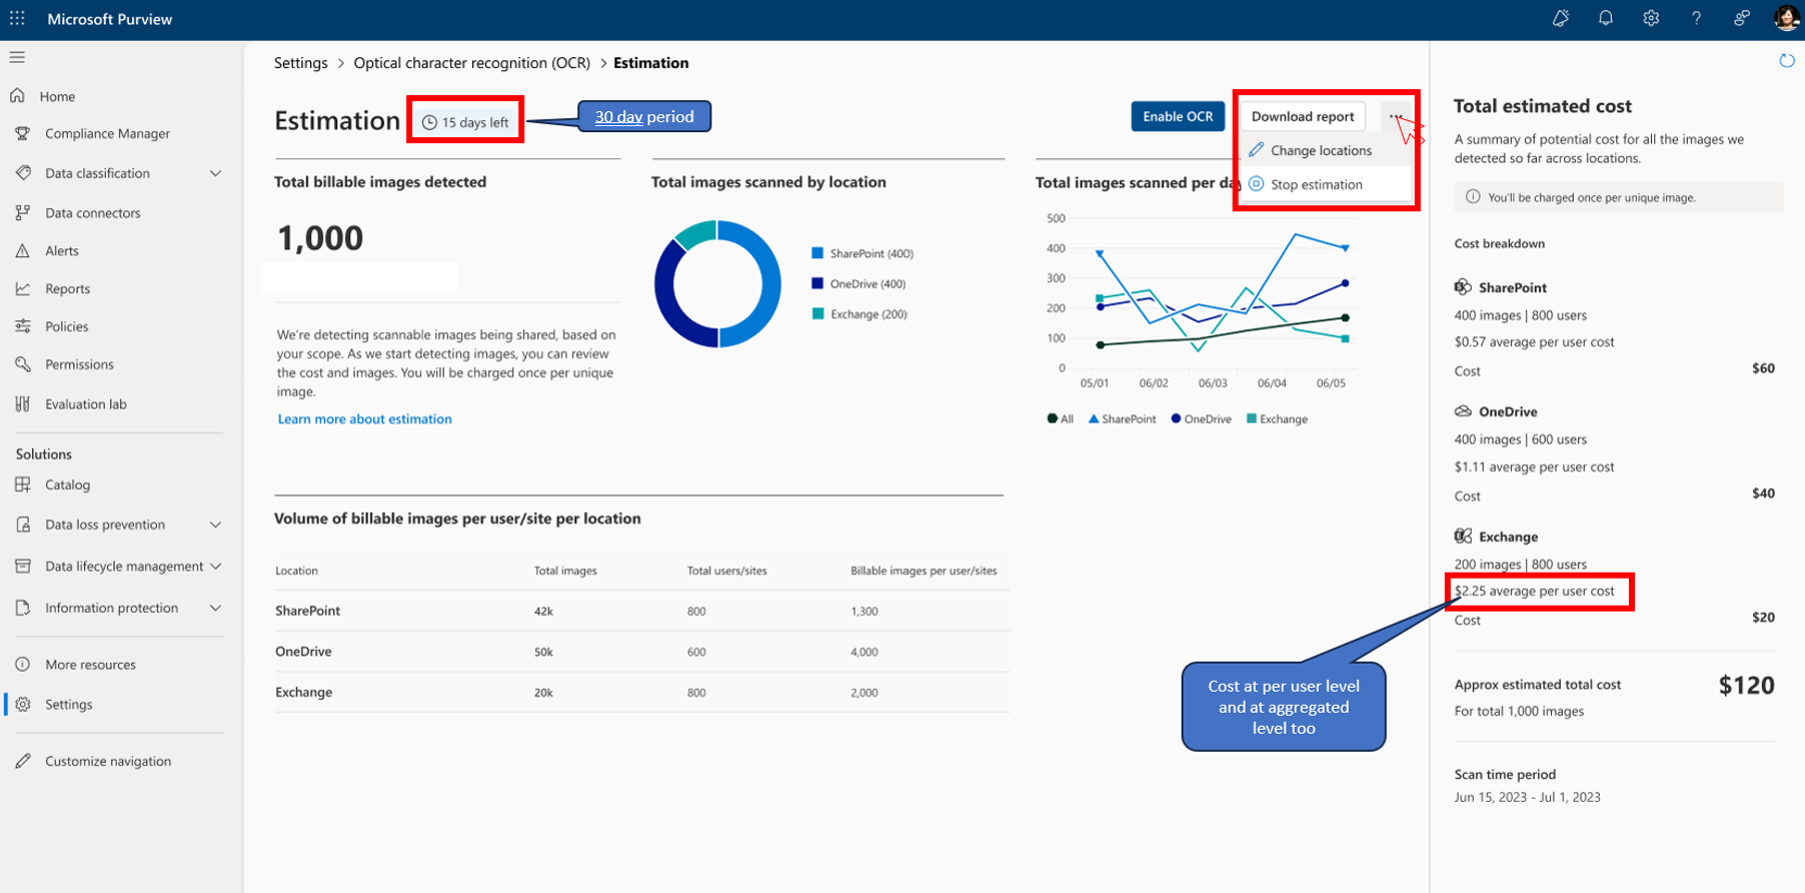
Task: Click the OneDrive legend color swatch
Action: [x=817, y=284]
